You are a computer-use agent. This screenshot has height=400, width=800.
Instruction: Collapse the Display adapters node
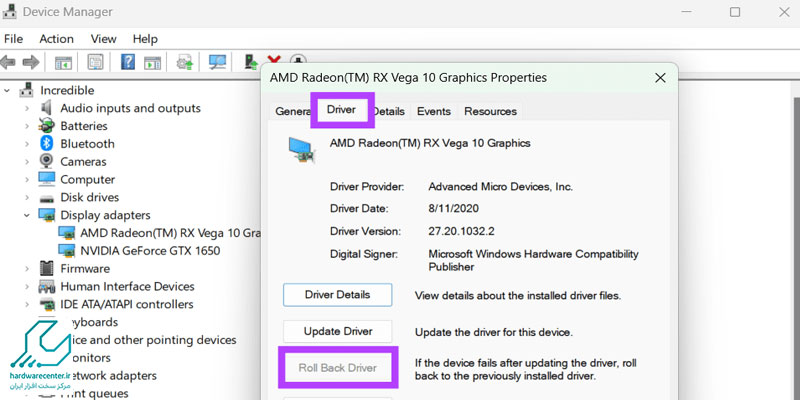[x=27, y=215]
